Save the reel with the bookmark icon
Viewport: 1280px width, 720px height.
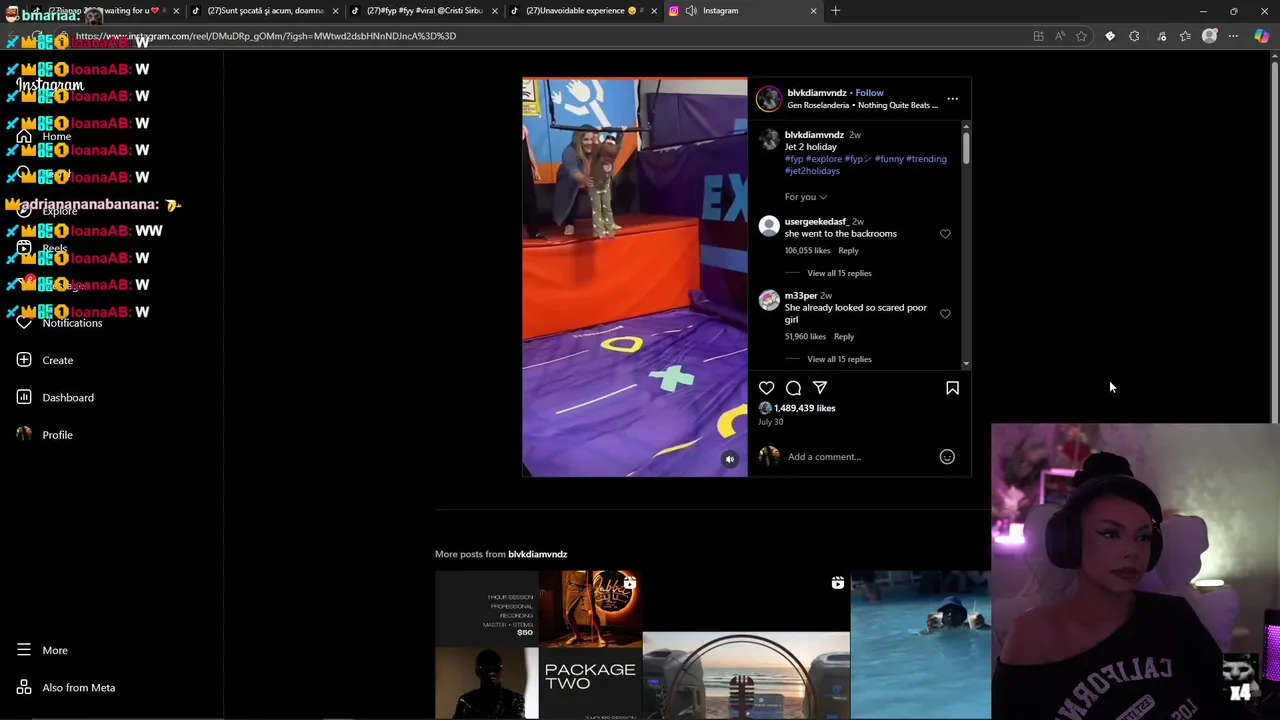952,388
